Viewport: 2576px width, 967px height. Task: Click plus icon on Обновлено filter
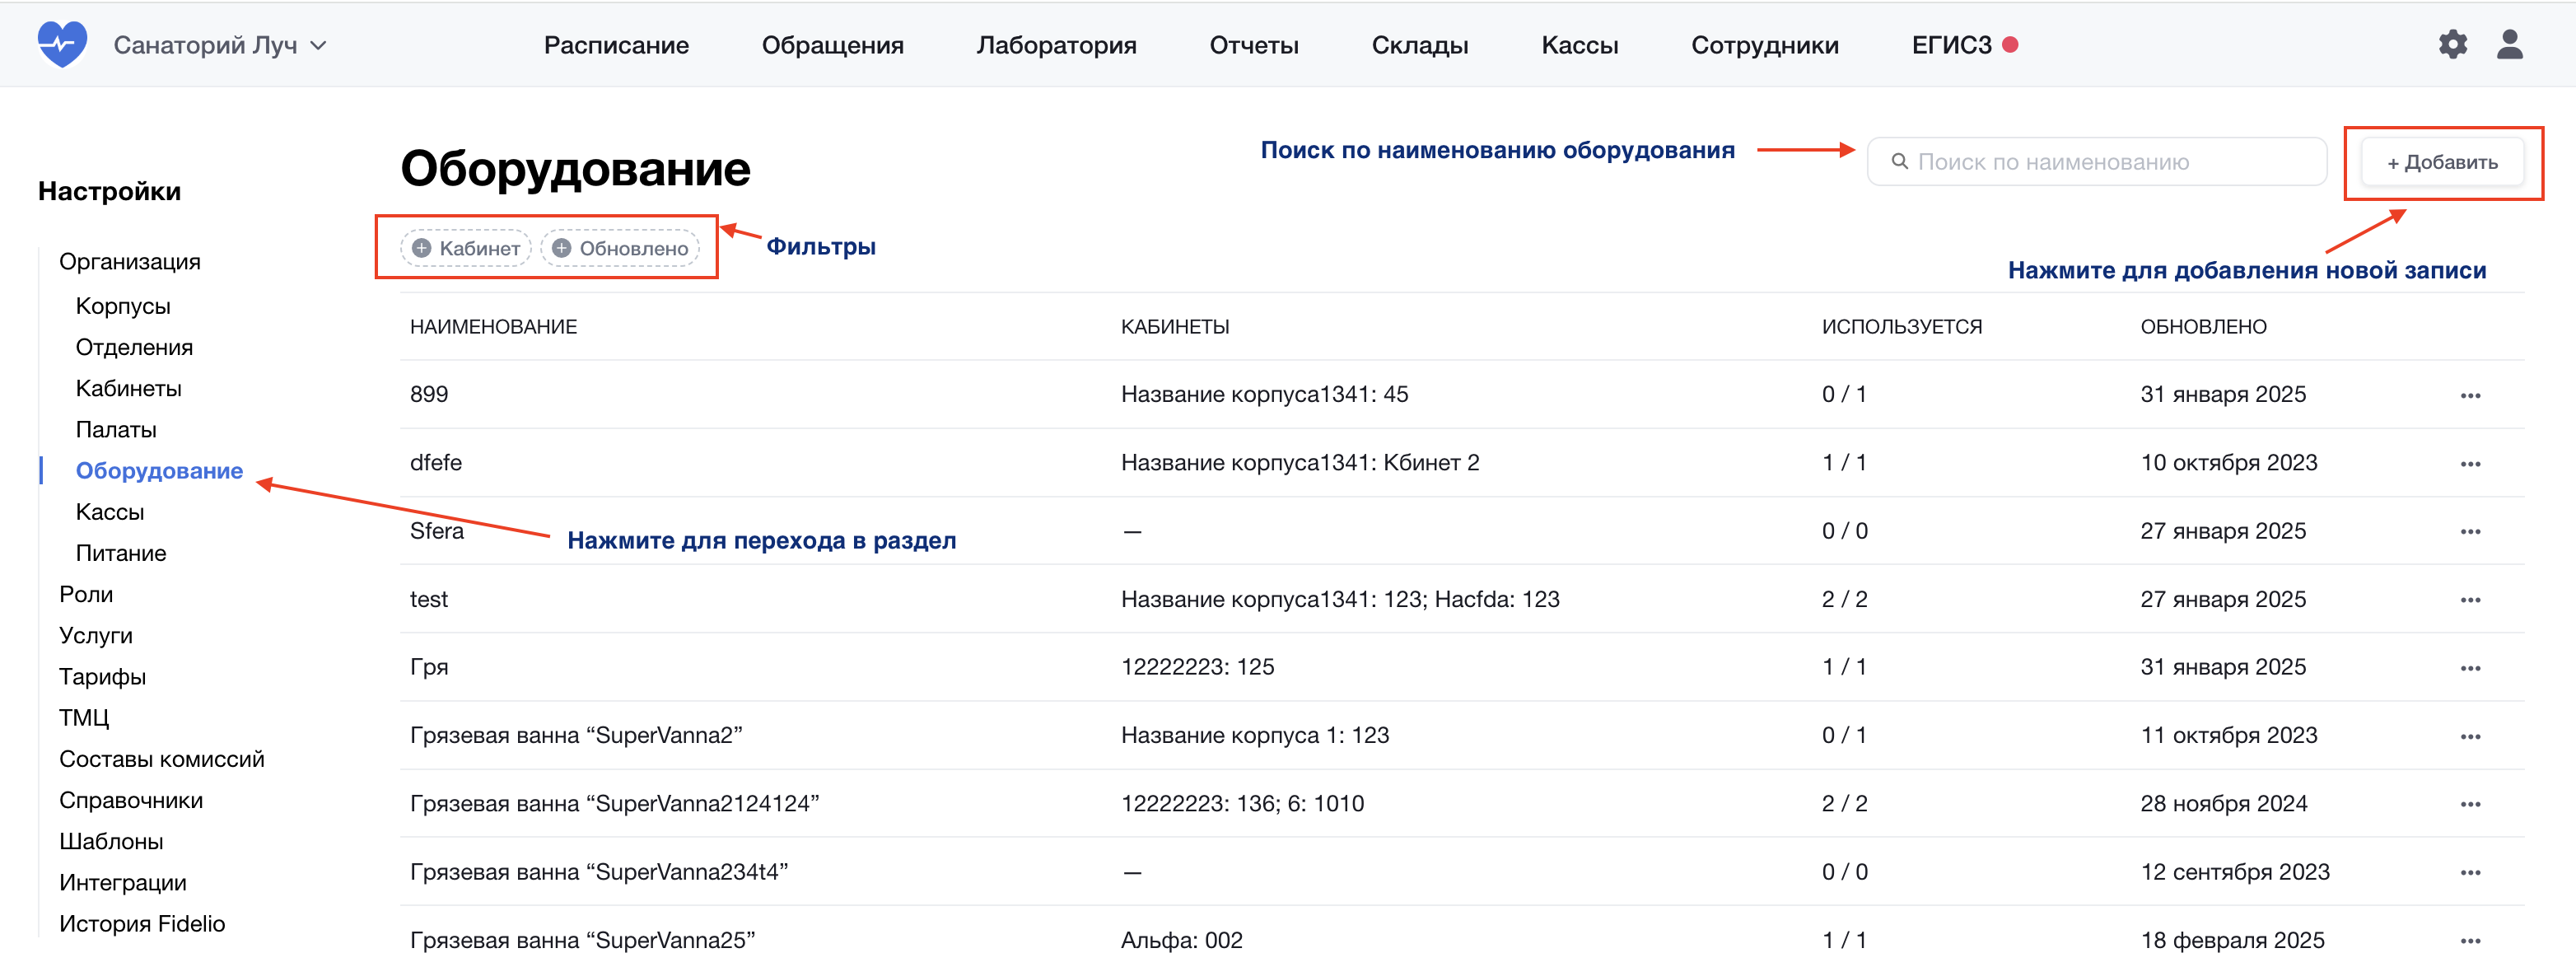point(562,248)
